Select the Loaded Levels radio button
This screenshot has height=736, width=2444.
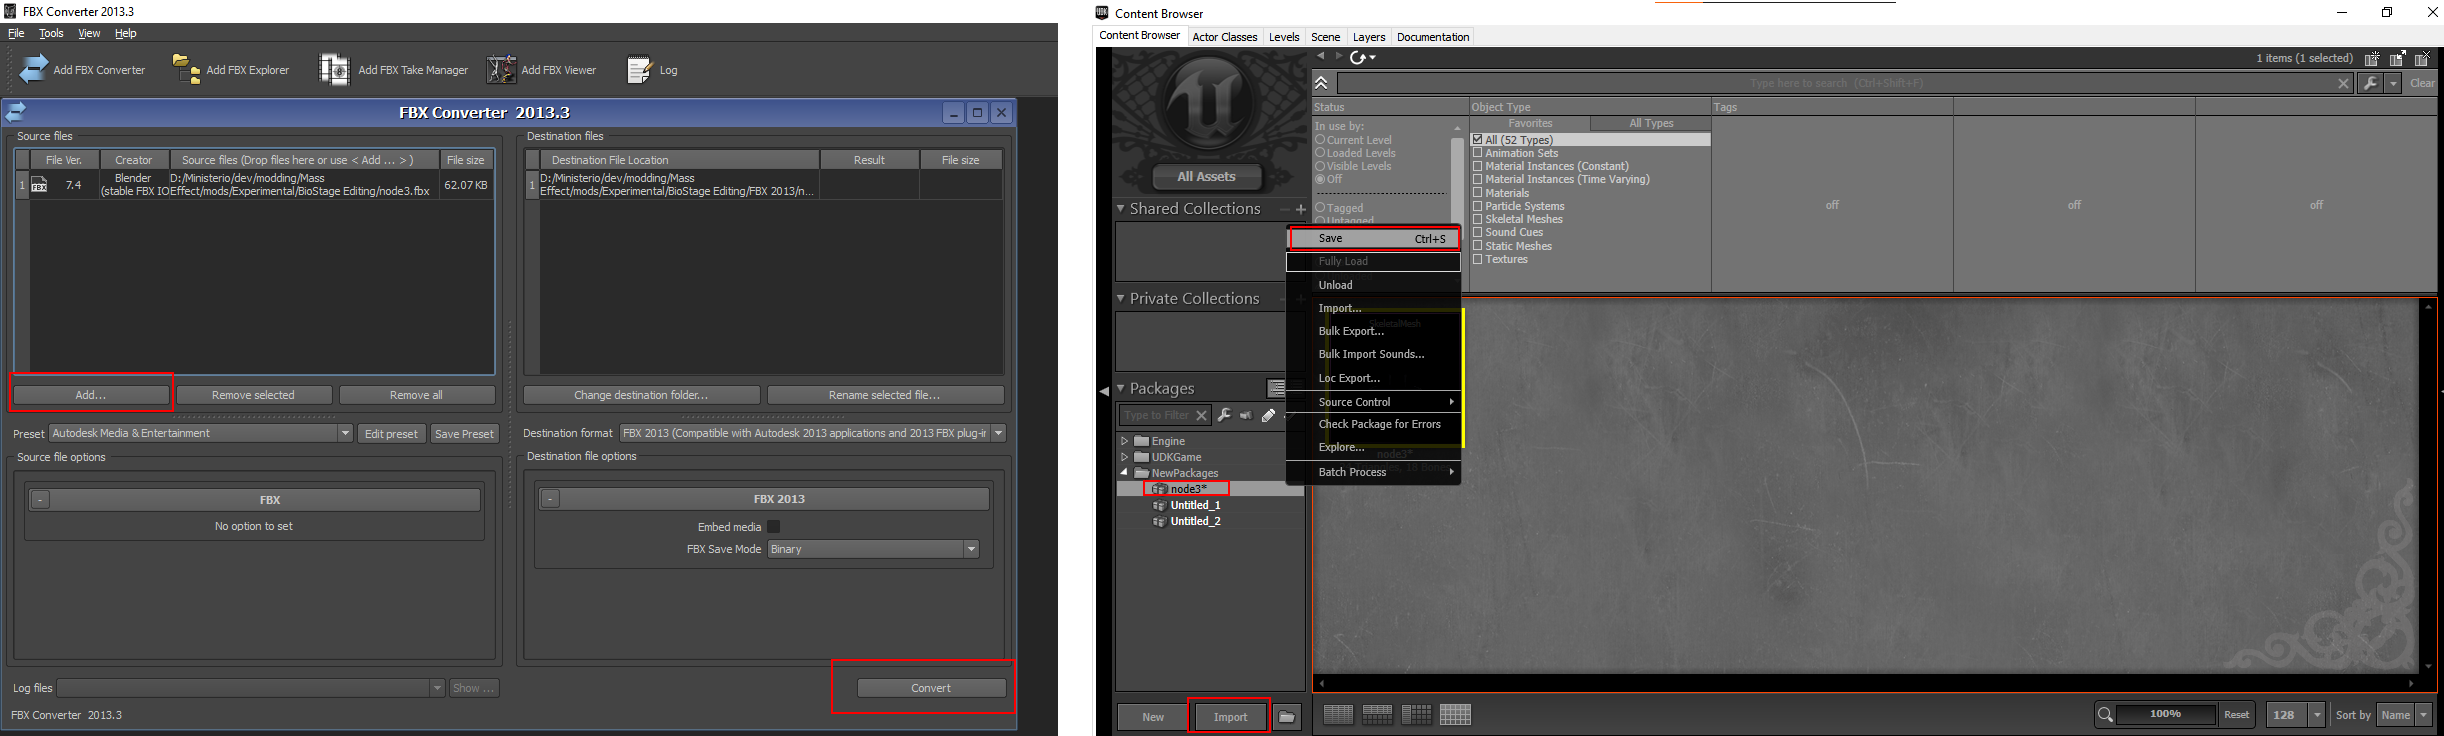click(x=1320, y=153)
